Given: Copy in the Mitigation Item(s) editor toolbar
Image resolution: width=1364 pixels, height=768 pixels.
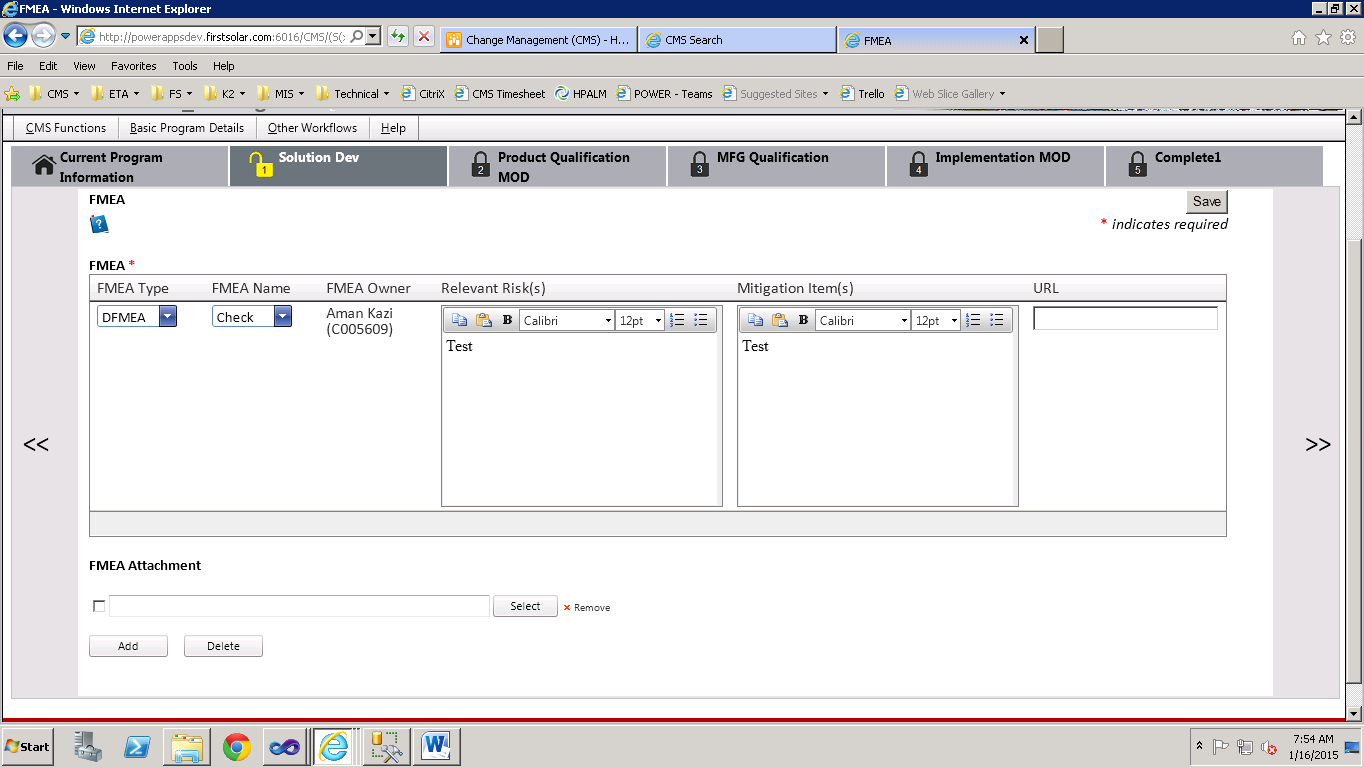Looking at the screenshot, I should (x=755, y=320).
